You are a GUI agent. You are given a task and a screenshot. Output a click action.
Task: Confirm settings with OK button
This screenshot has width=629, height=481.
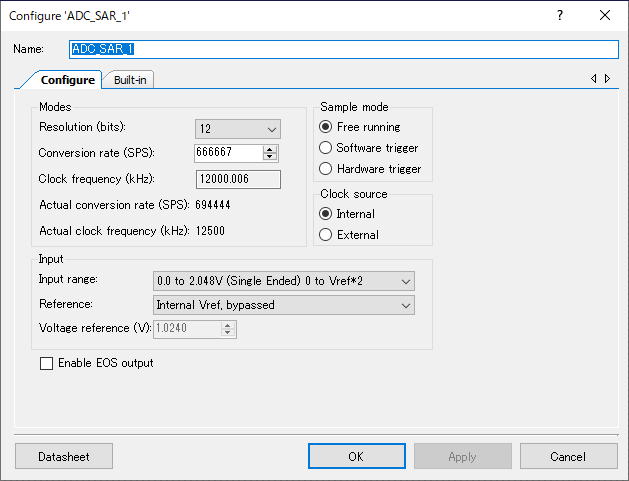357,456
